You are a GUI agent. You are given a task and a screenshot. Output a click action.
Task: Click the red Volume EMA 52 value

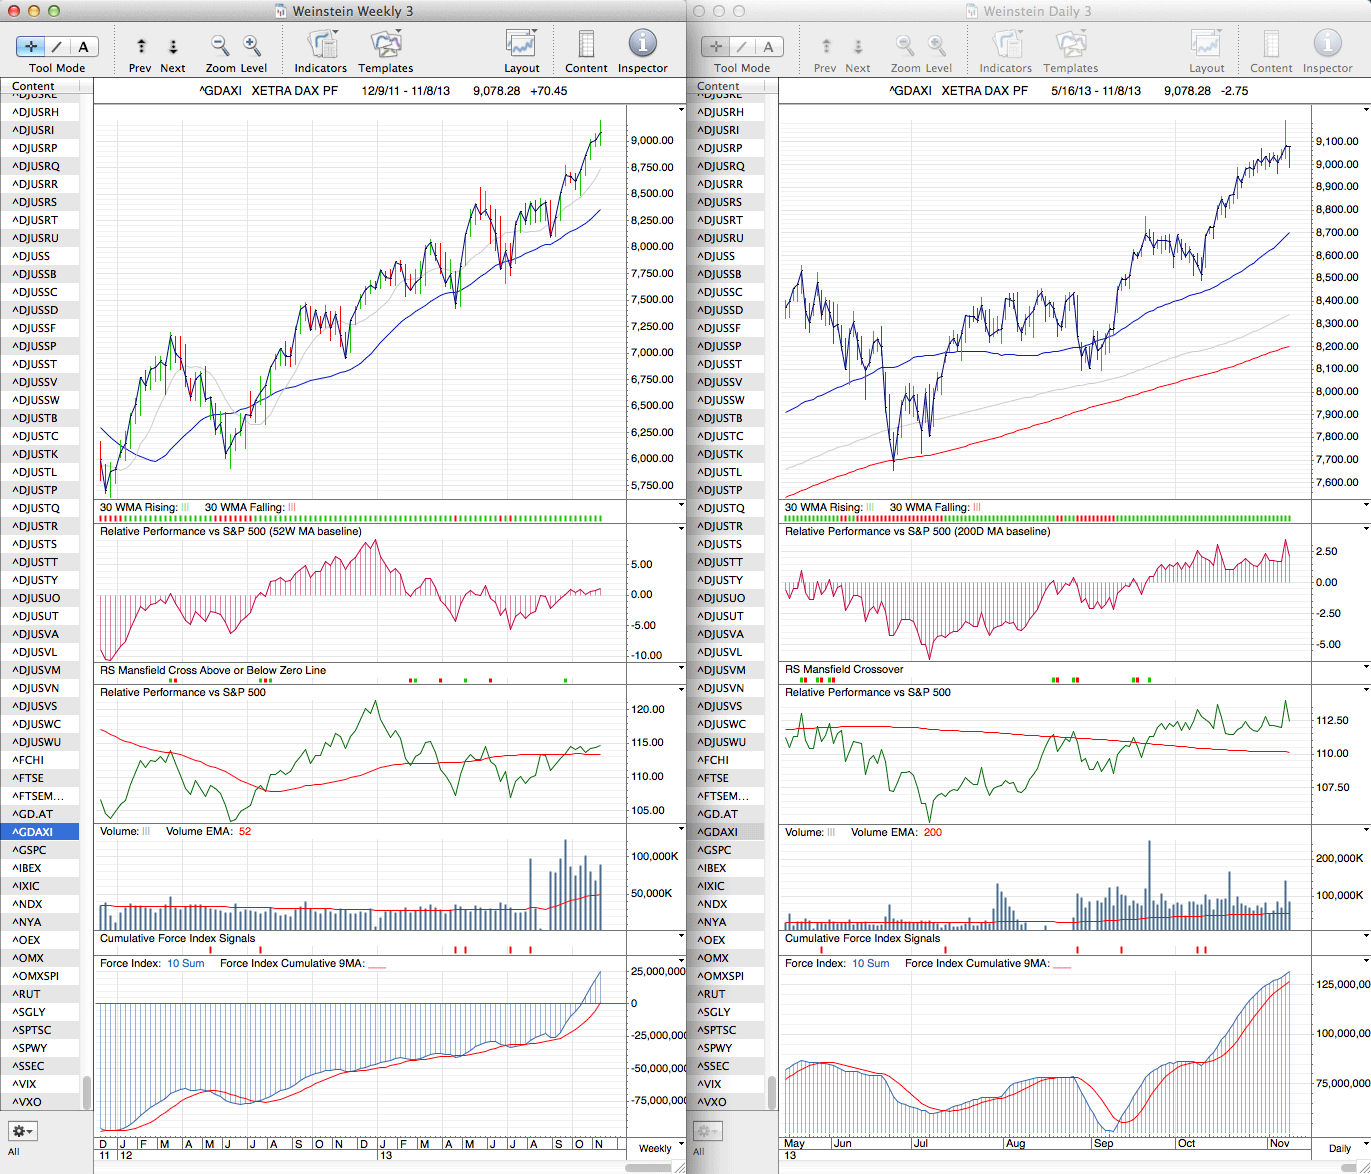[245, 831]
